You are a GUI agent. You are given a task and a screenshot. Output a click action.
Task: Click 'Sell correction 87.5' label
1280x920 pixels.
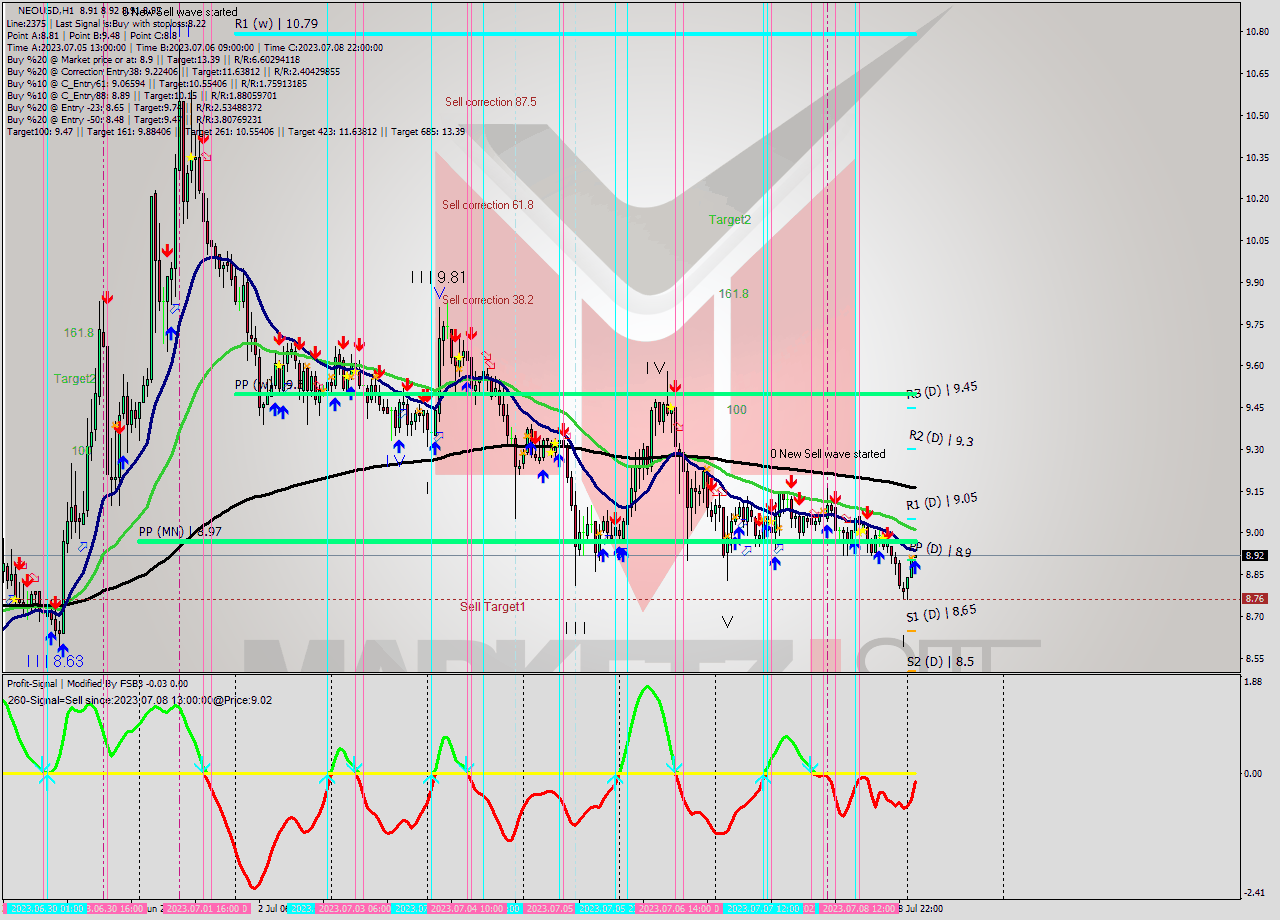[490, 102]
